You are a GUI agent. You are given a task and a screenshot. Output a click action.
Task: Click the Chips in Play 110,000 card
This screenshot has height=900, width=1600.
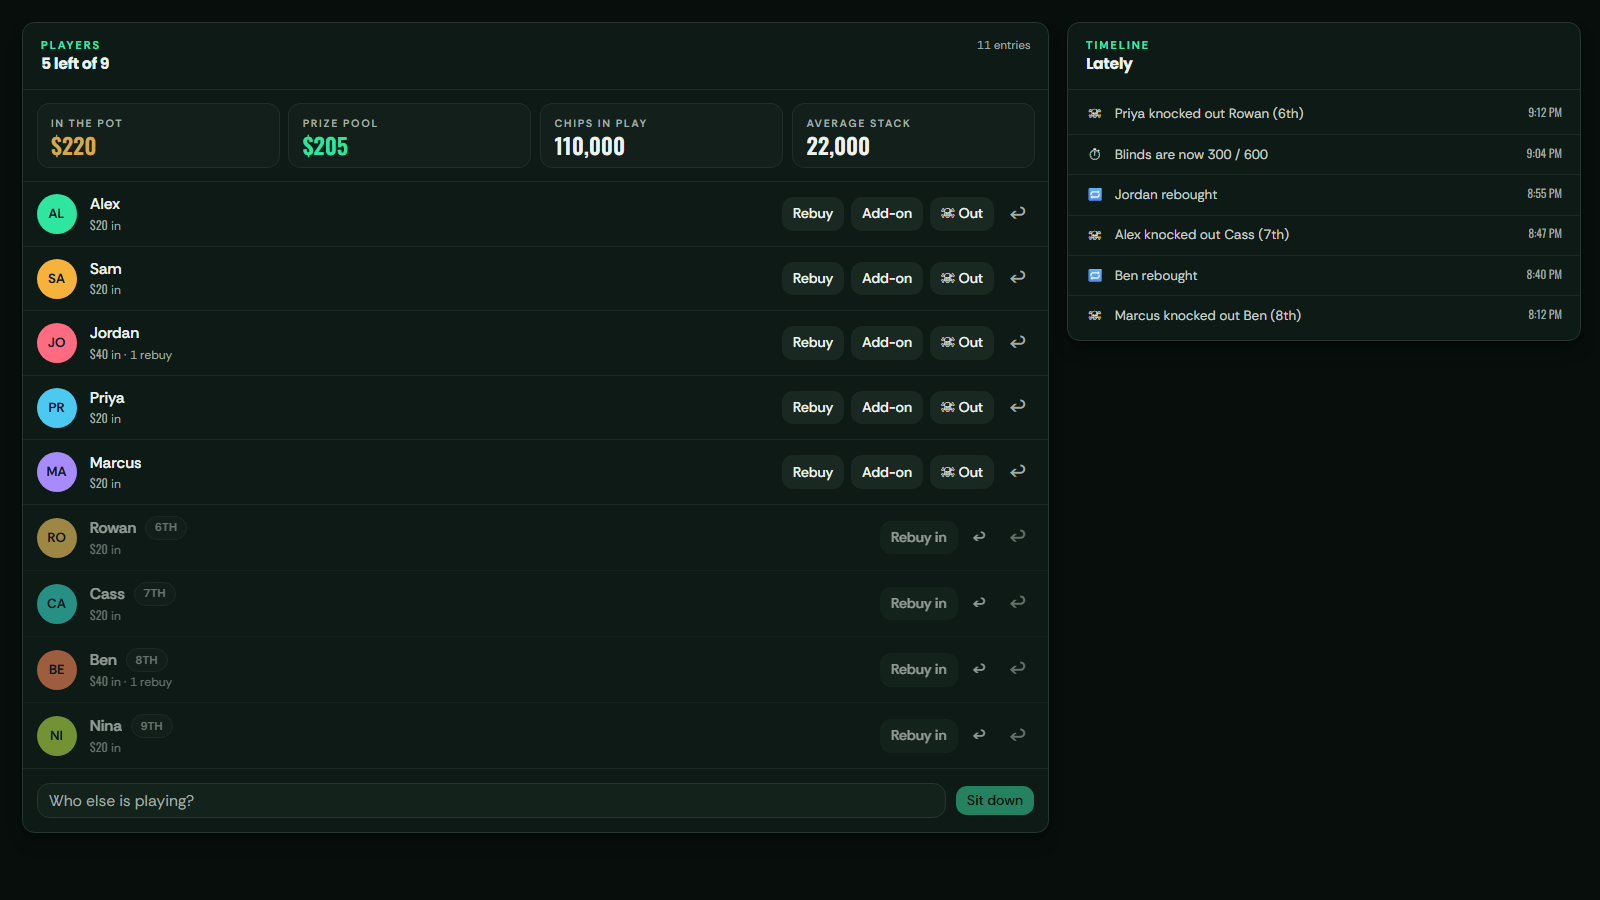point(661,135)
